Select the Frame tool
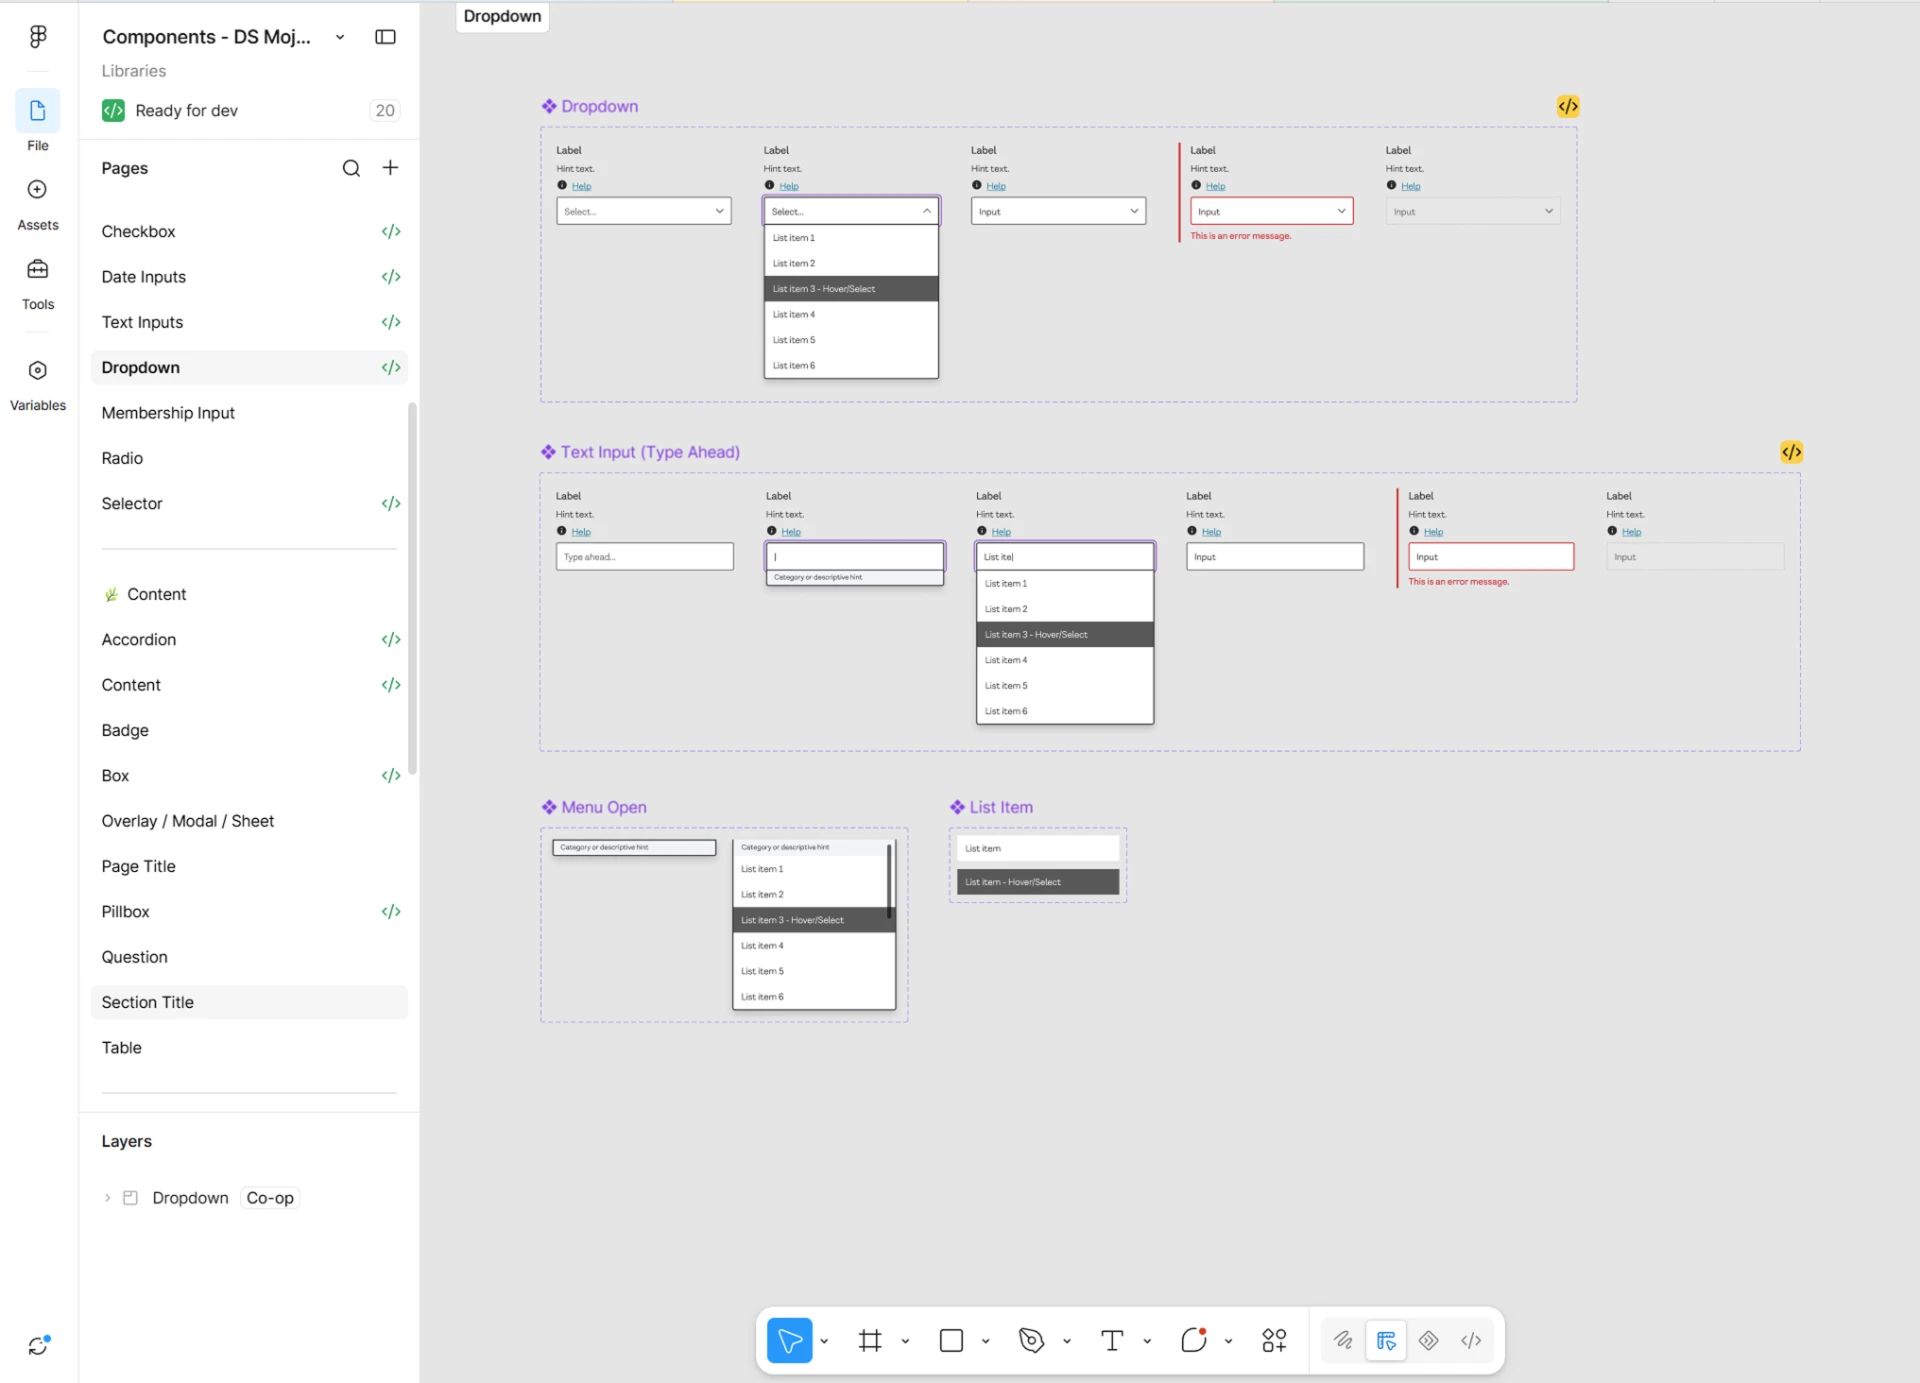The width and height of the screenshot is (1920, 1383). pyautogui.click(x=870, y=1340)
